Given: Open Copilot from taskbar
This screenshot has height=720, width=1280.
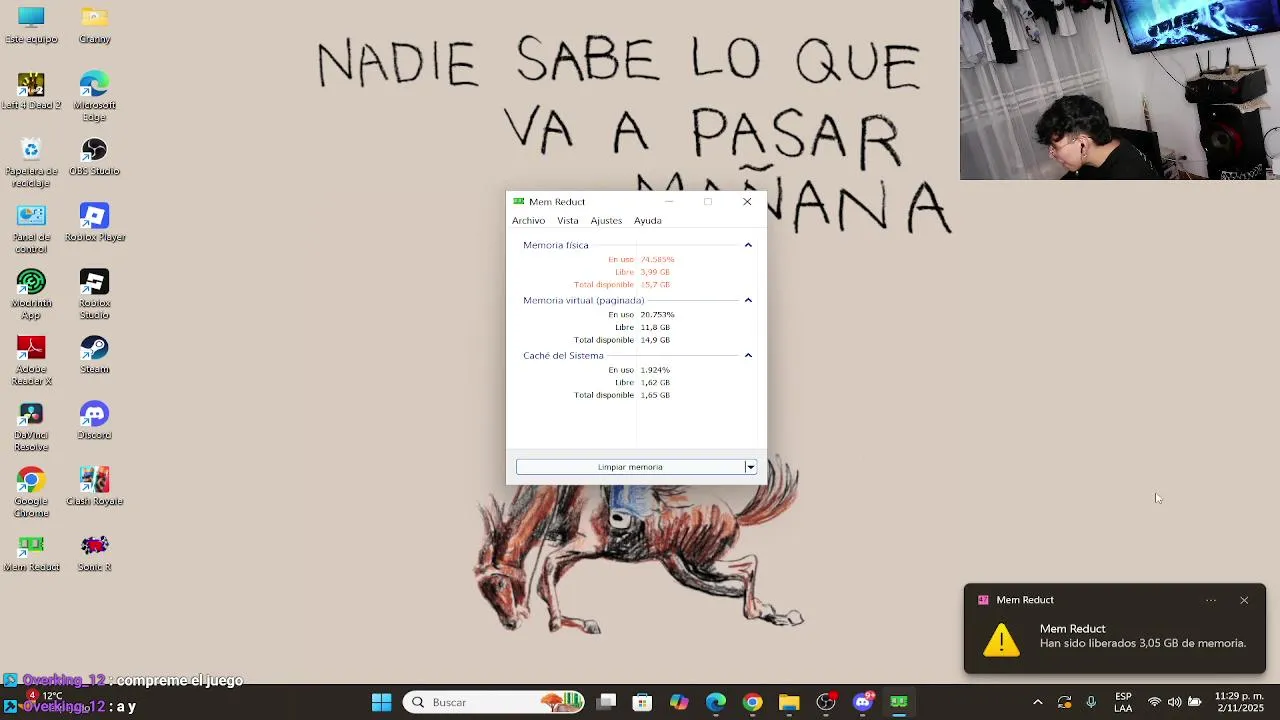Looking at the screenshot, I should point(679,702).
